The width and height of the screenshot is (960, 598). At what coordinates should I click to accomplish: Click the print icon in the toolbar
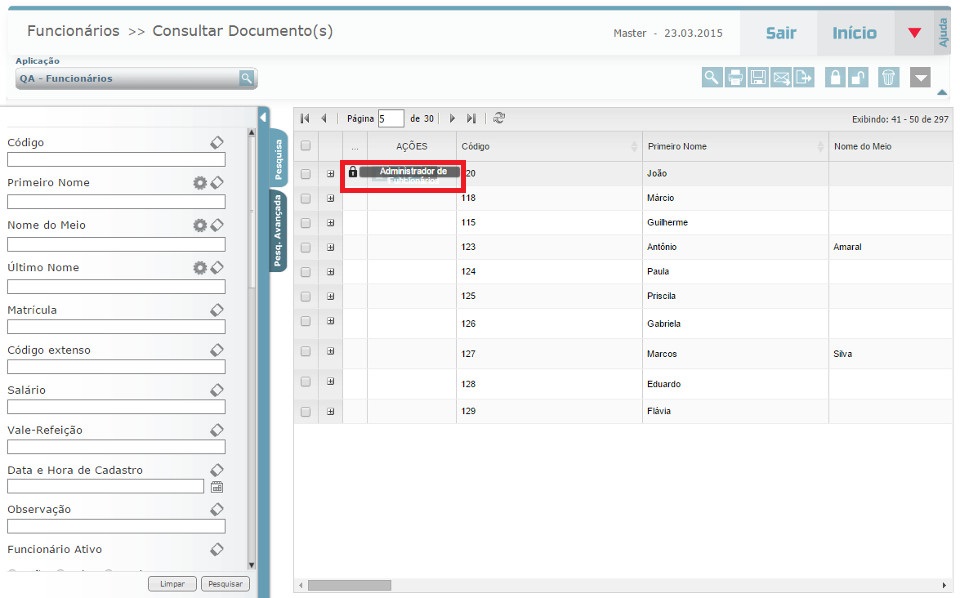coord(735,78)
